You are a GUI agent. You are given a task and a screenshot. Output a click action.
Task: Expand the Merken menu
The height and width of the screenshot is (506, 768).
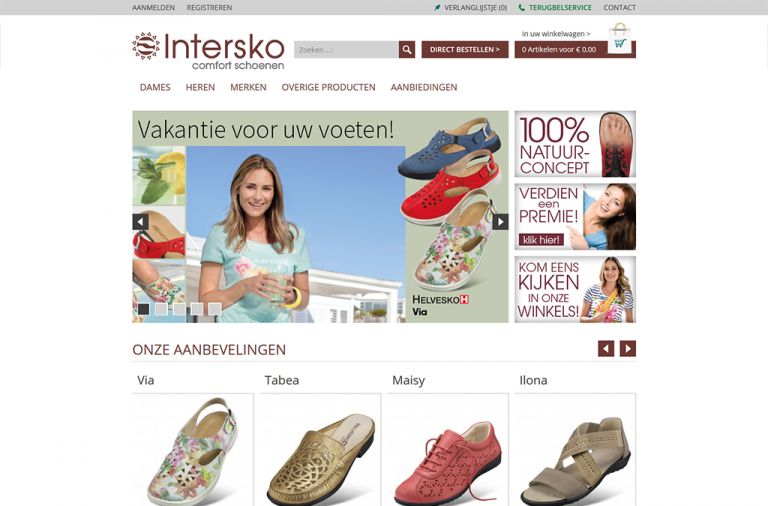click(x=248, y=87)
